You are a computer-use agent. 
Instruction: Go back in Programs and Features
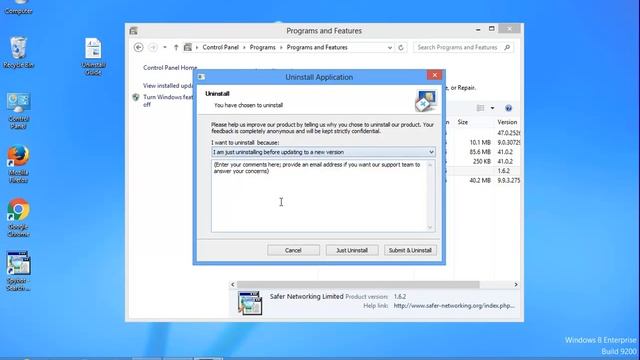coord(138,47)
